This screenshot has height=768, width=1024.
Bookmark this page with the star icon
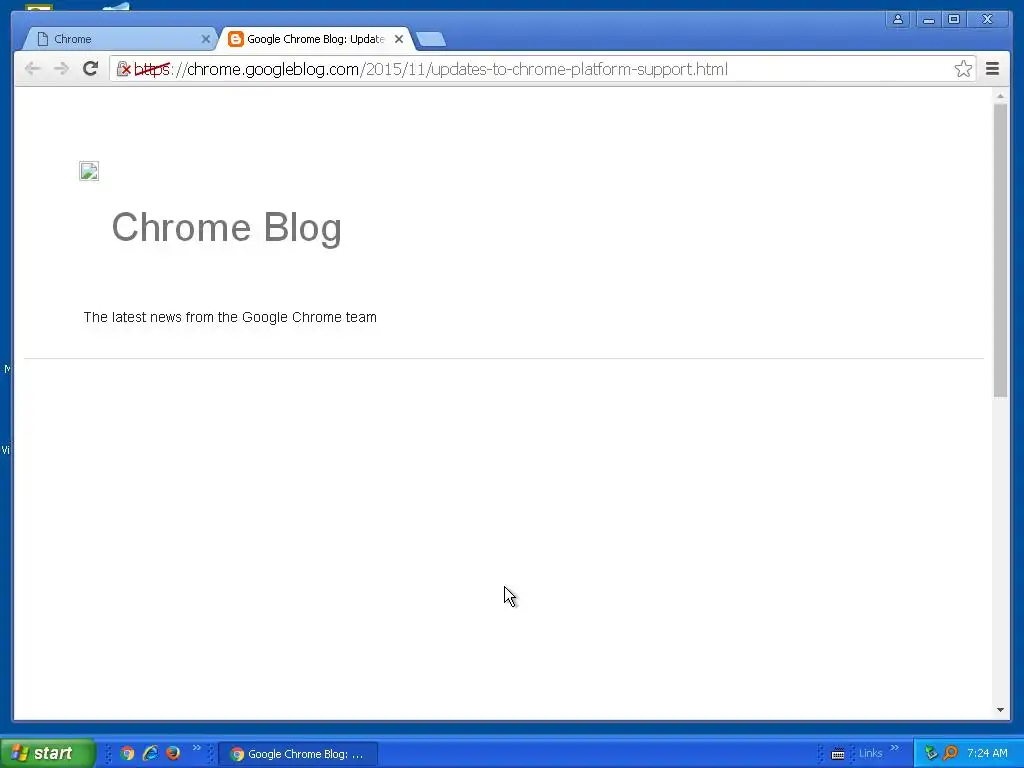963,69
